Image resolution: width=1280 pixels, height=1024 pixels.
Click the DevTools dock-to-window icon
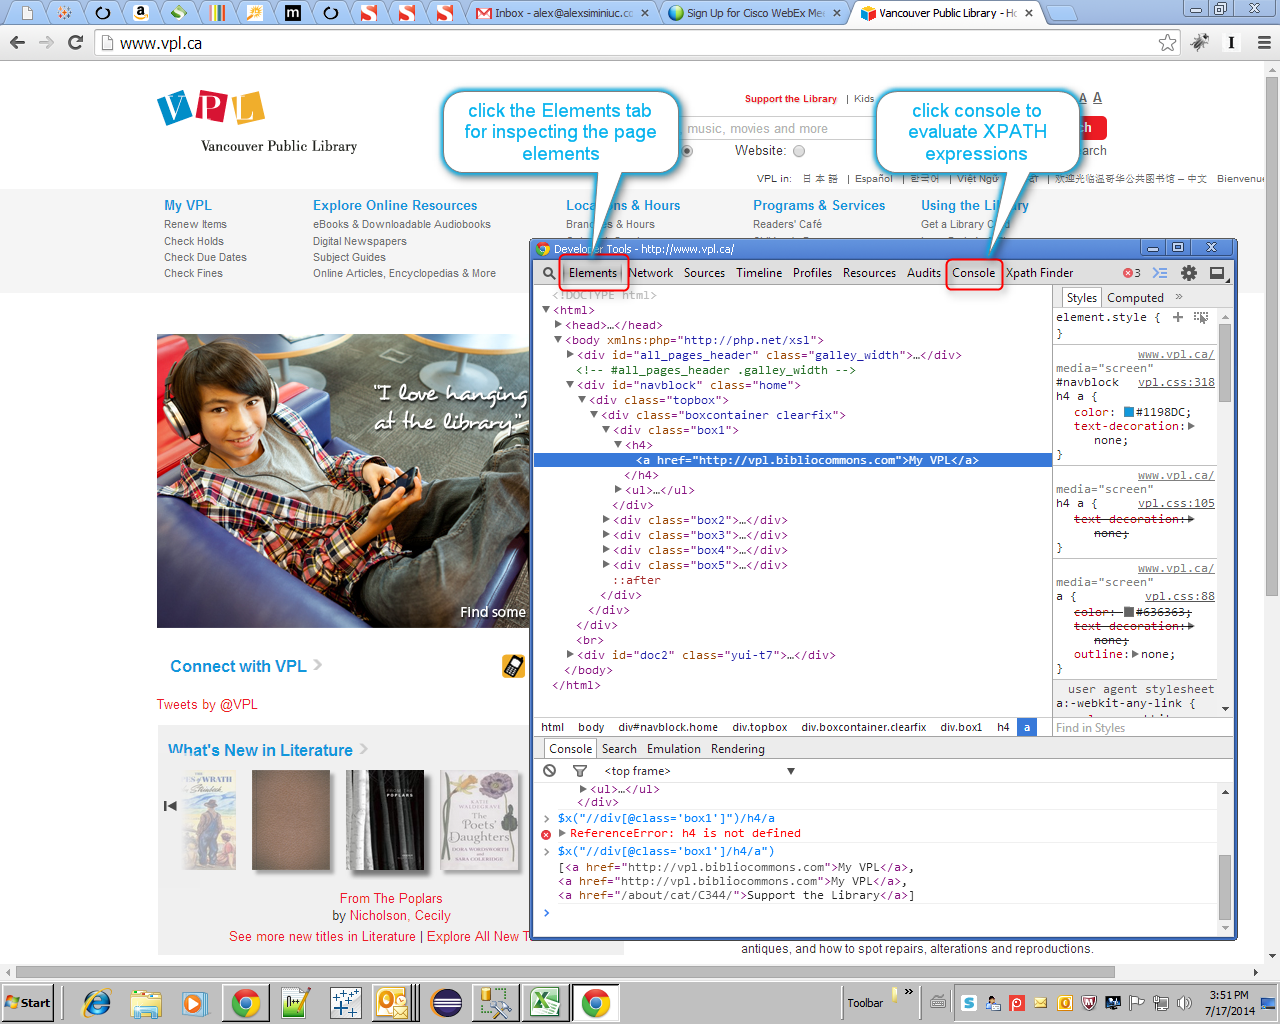1217,273
